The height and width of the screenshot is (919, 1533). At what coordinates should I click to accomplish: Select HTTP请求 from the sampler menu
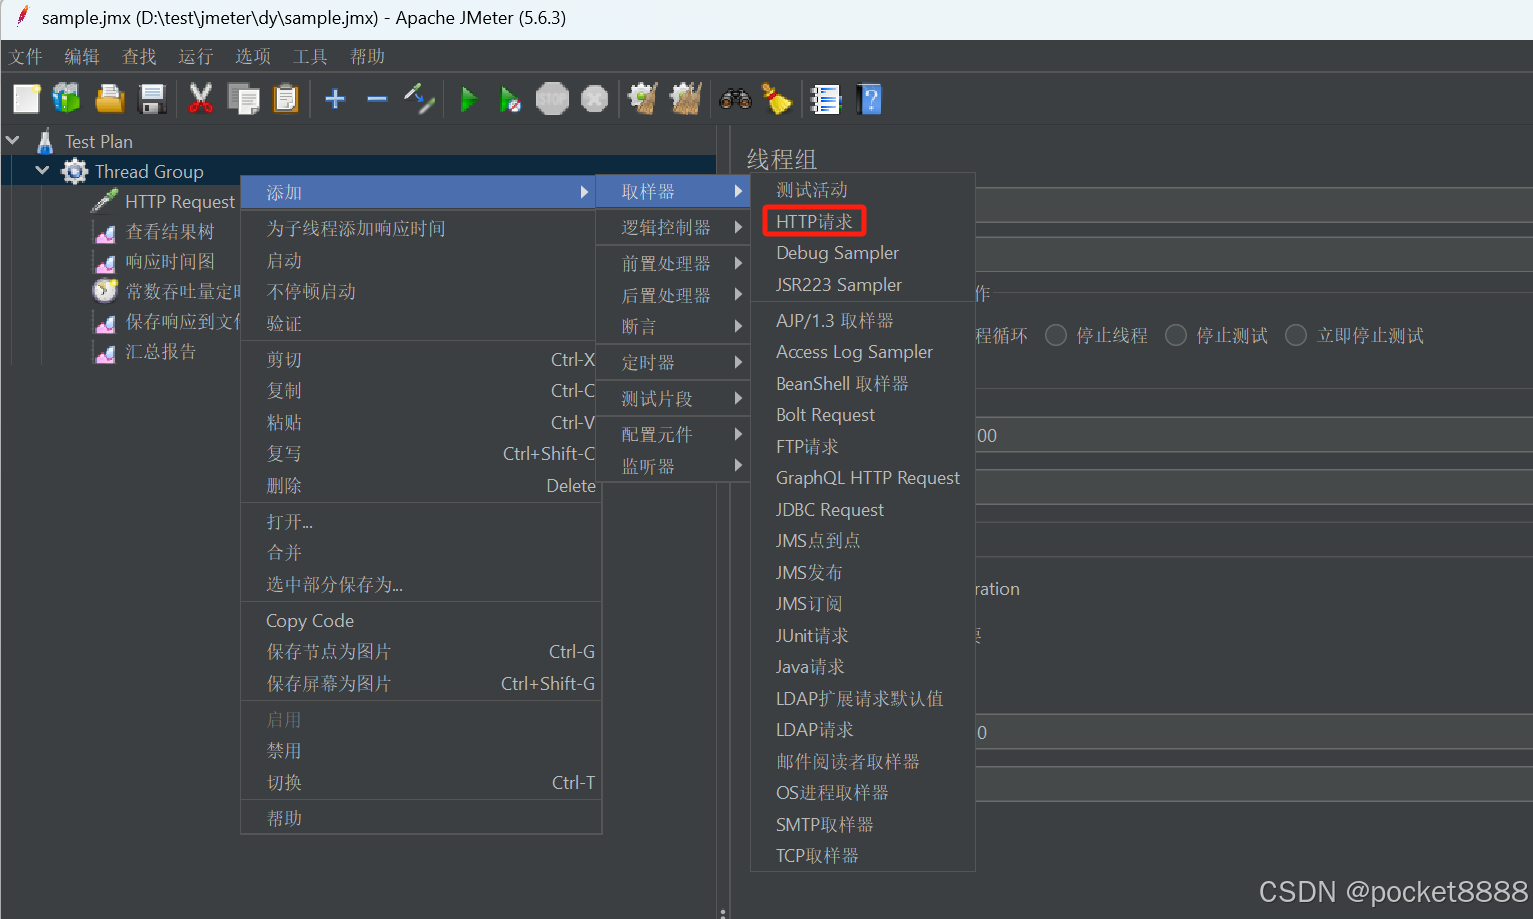click(813, 220)
